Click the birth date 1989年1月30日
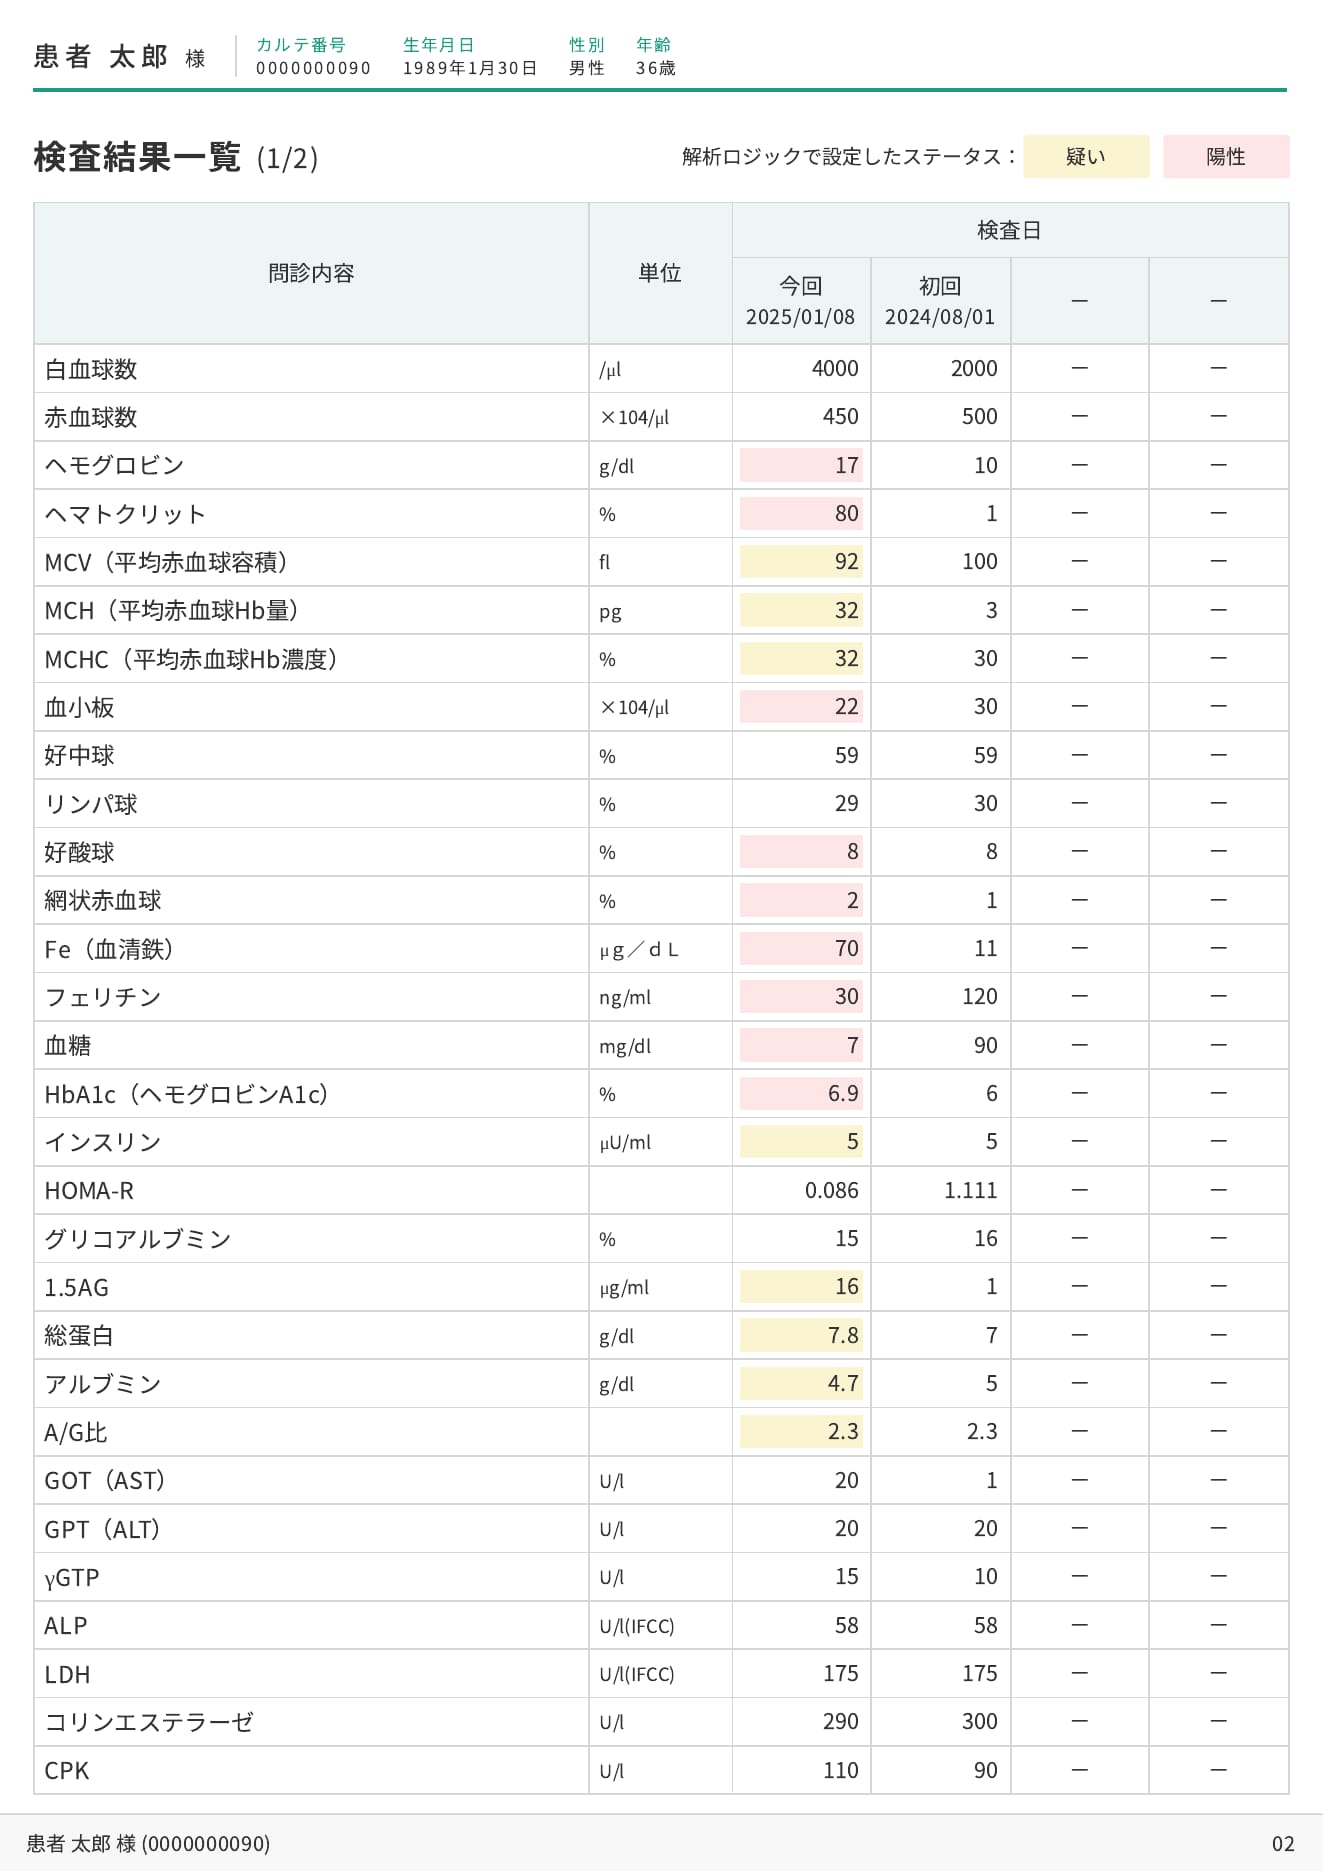Viewport: 1323px width, 1871px height. tap(470, 68)
